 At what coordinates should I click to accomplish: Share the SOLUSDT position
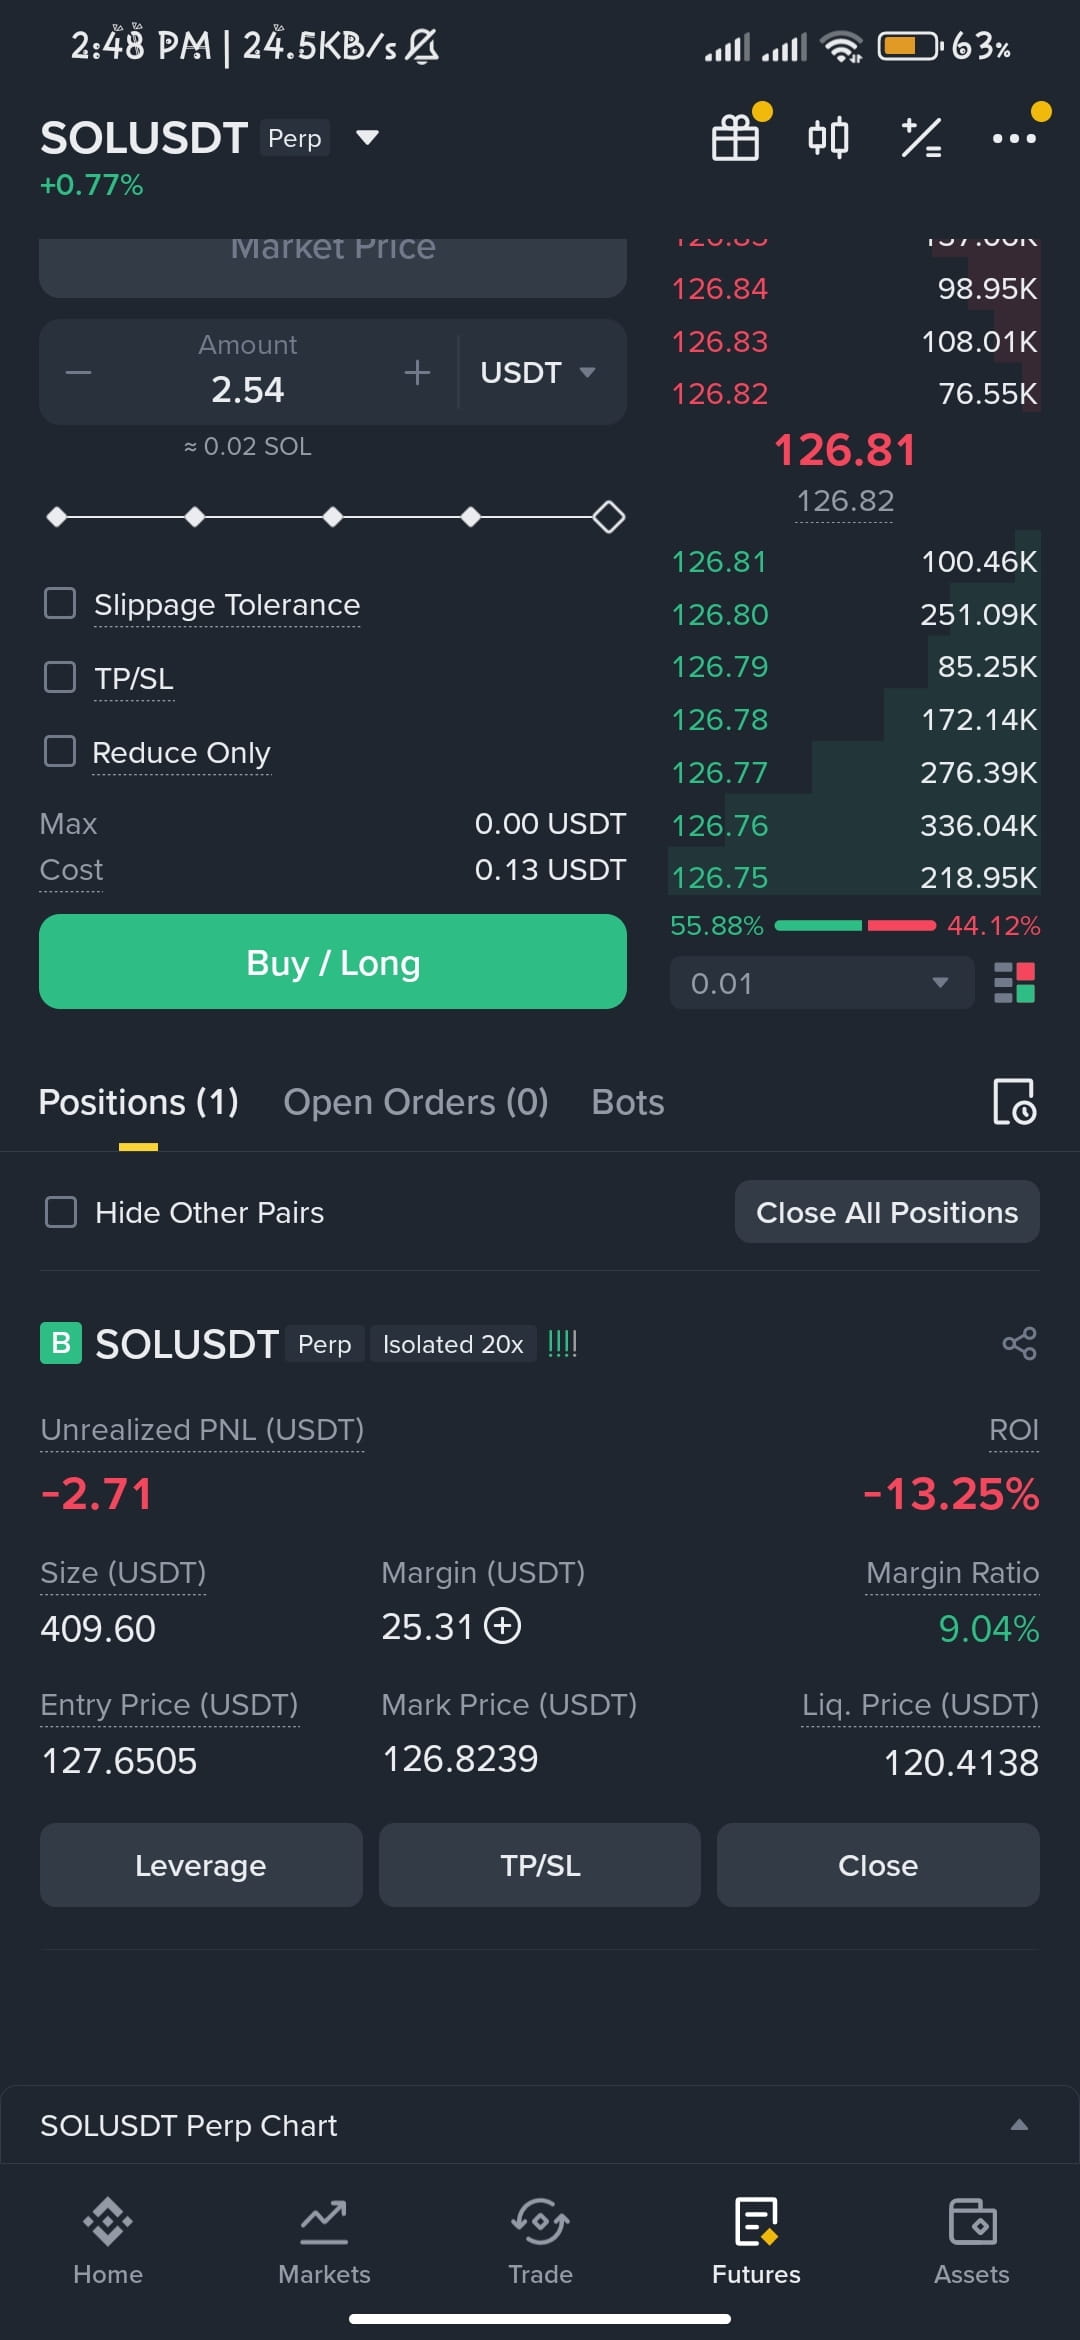(x=1019, y=1343)
